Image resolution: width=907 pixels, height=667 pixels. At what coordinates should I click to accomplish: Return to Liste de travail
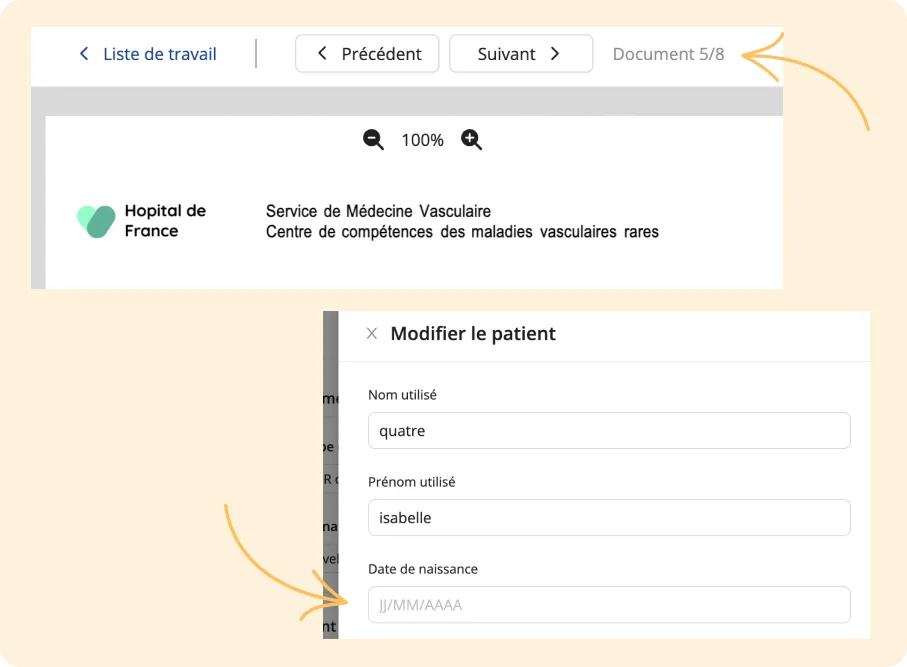coord(160,54)
